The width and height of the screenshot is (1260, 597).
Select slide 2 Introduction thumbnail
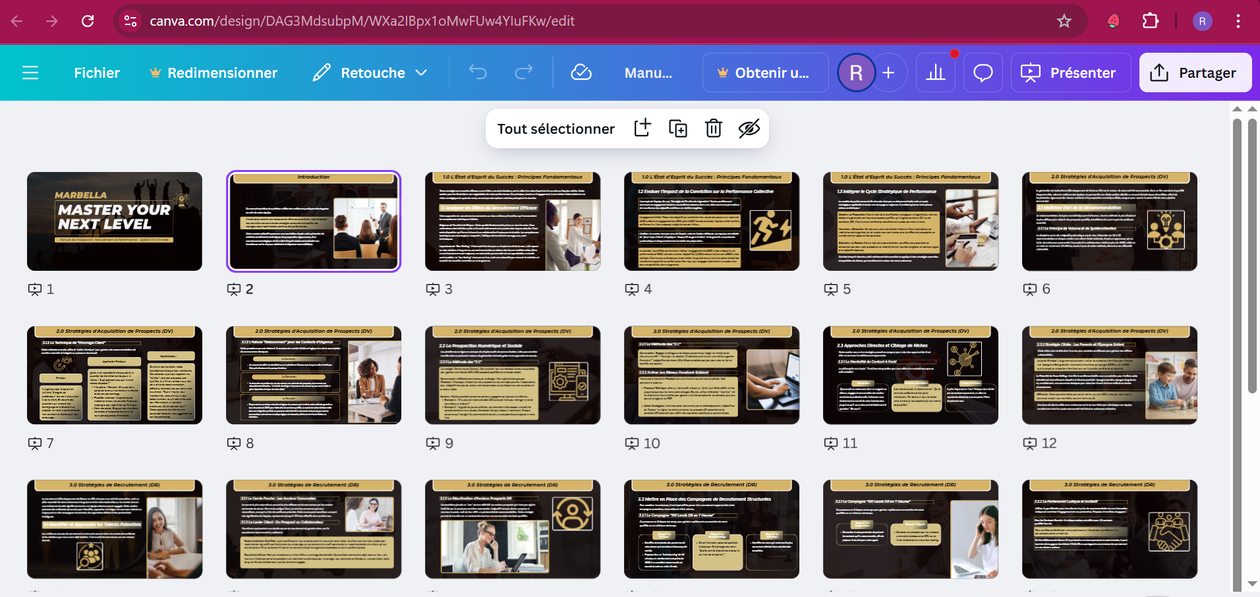click(314, 221)
